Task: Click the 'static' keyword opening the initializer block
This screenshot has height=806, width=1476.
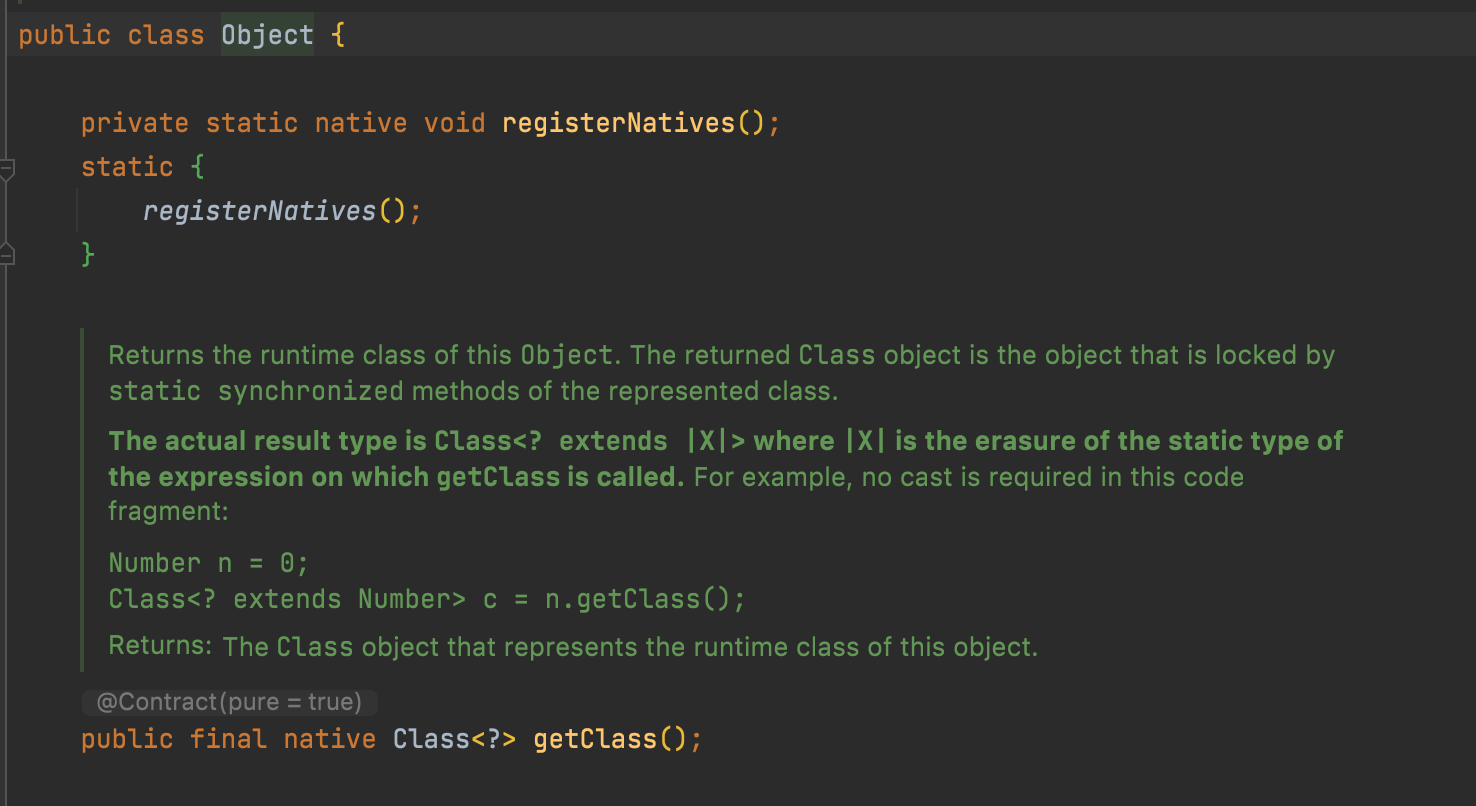Action: [x=127, y=167]
